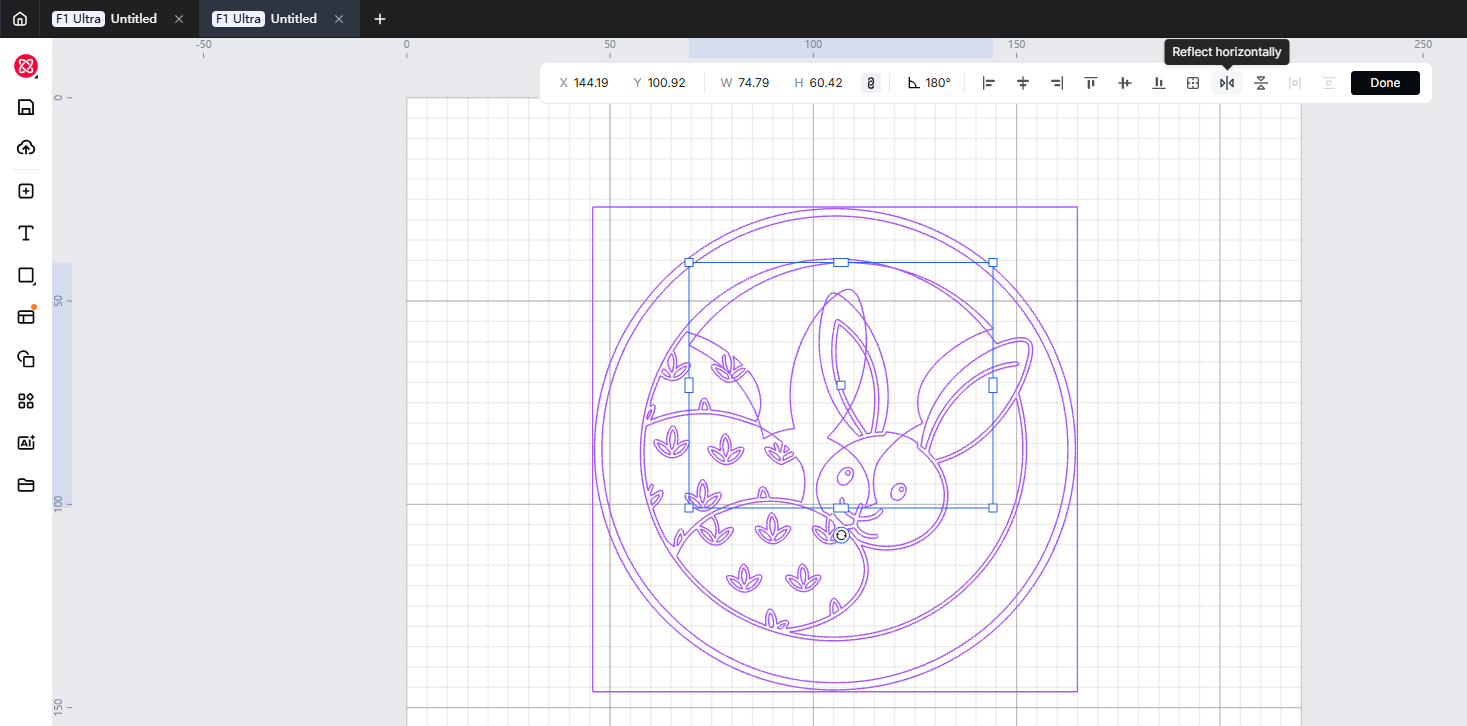Viewport: 1467px width, 726px height.
Task: Go to the Home screen icon
Action: tap(20, 19)
